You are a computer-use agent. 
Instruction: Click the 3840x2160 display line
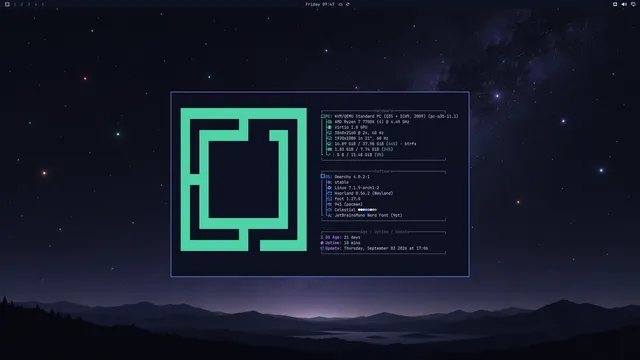[x=358, y=133]
